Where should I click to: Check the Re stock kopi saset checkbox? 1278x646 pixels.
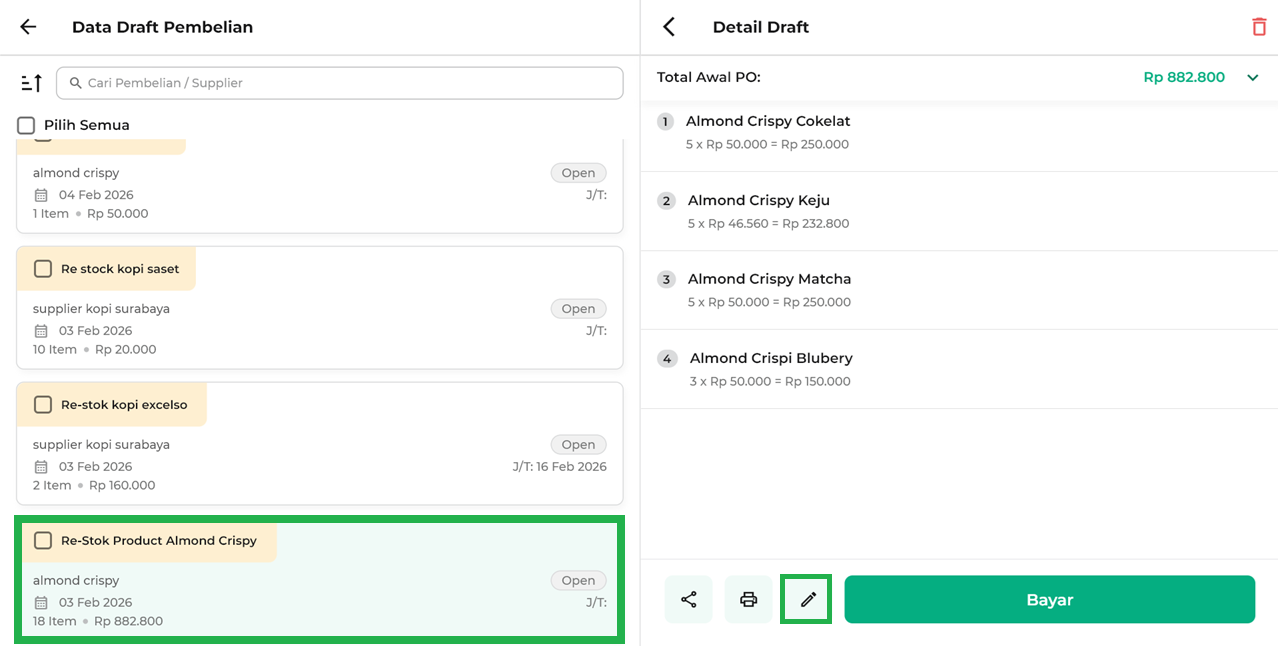(x=43, y=269)
